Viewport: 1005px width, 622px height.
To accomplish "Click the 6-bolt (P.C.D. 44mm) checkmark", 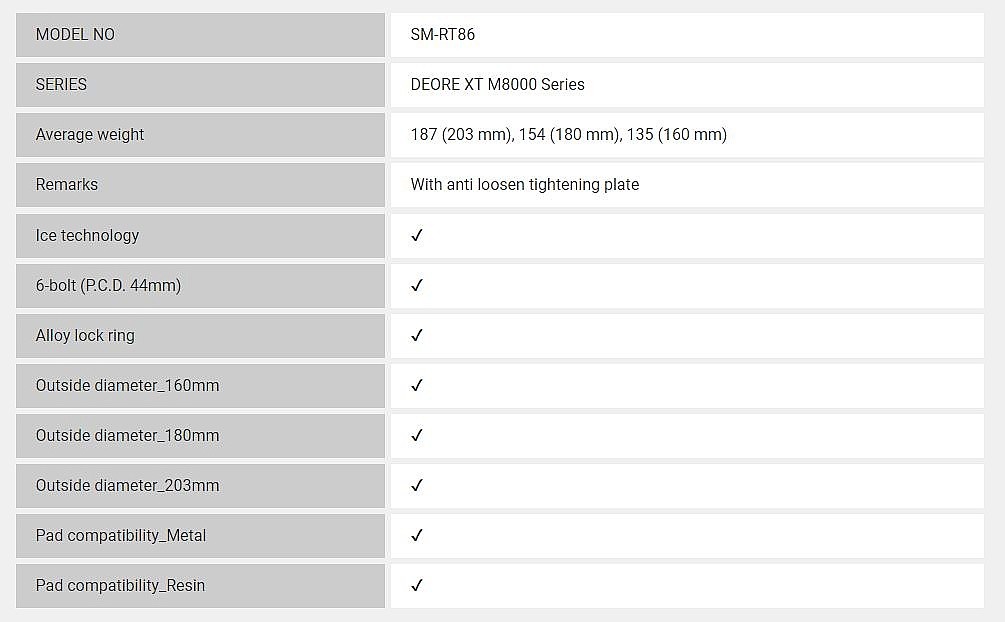I will (417, 285).
